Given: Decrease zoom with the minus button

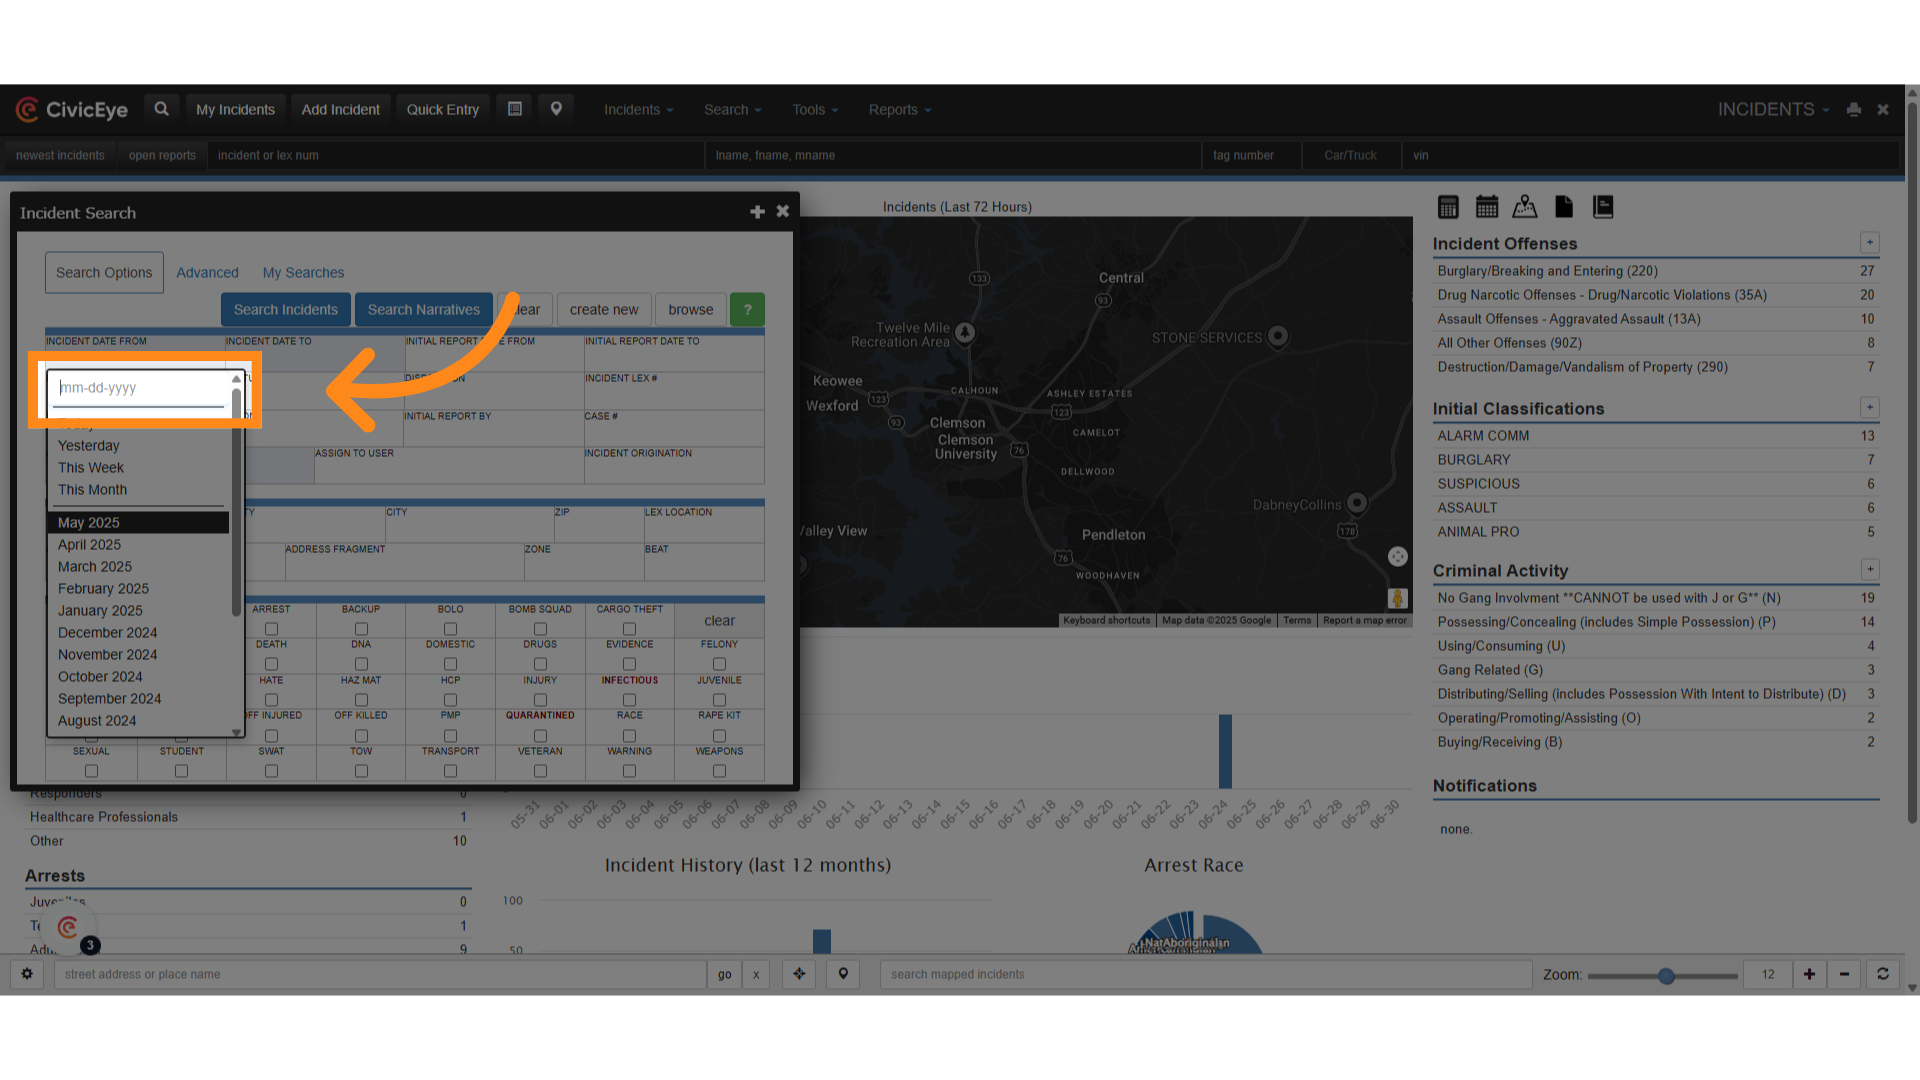Looking at the screenshot, I should click(1844, 974).
